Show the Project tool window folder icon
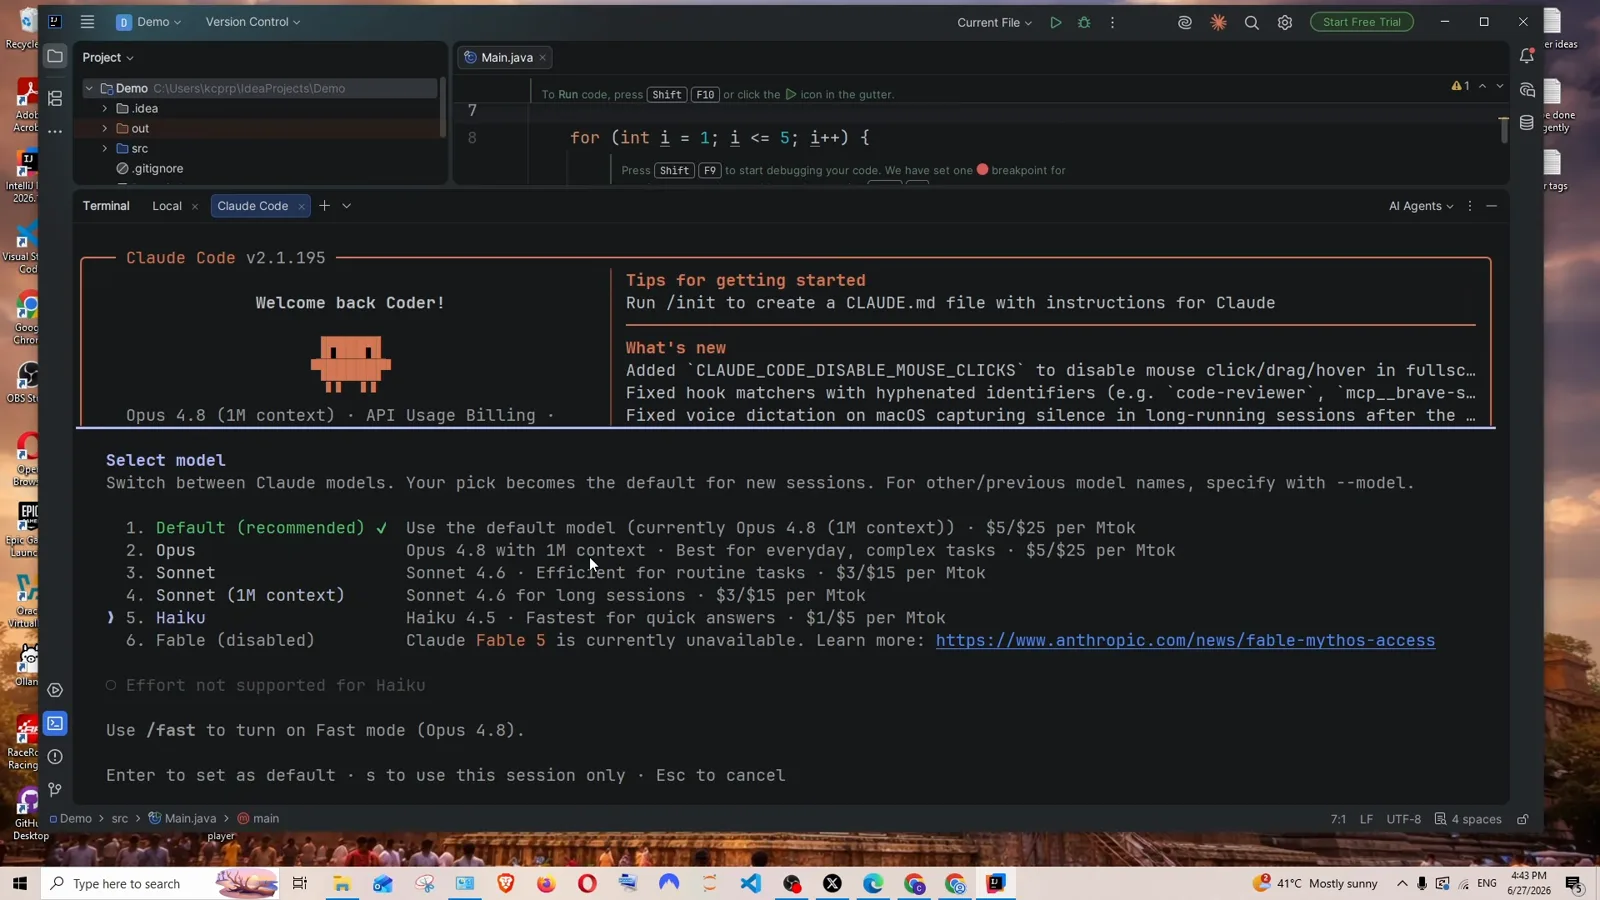Screen dimensions: 1600x900 click(55, 57)
